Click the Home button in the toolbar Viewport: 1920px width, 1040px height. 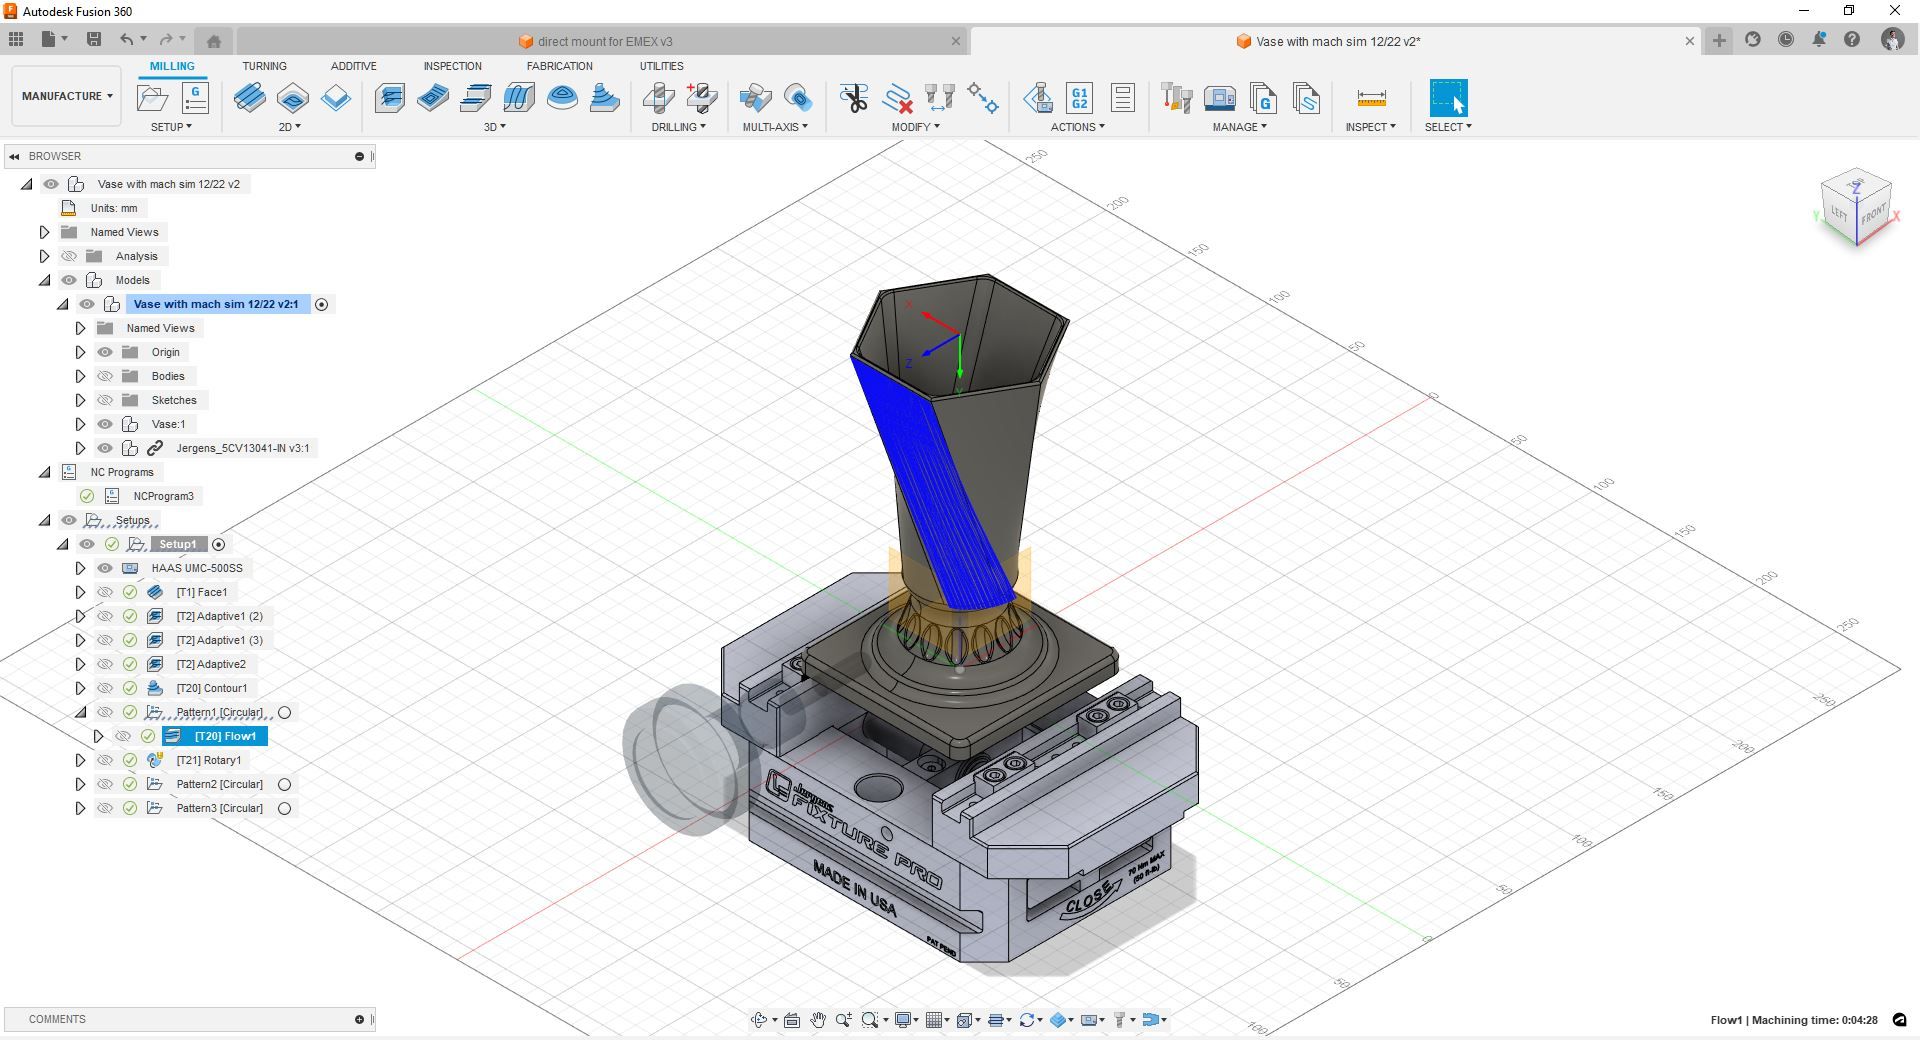(213, 41)
